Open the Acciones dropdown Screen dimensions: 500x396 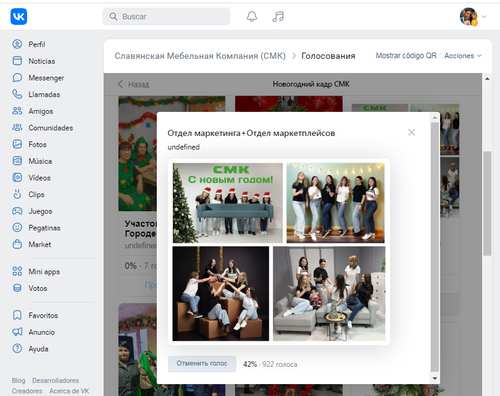click(463, 56)
